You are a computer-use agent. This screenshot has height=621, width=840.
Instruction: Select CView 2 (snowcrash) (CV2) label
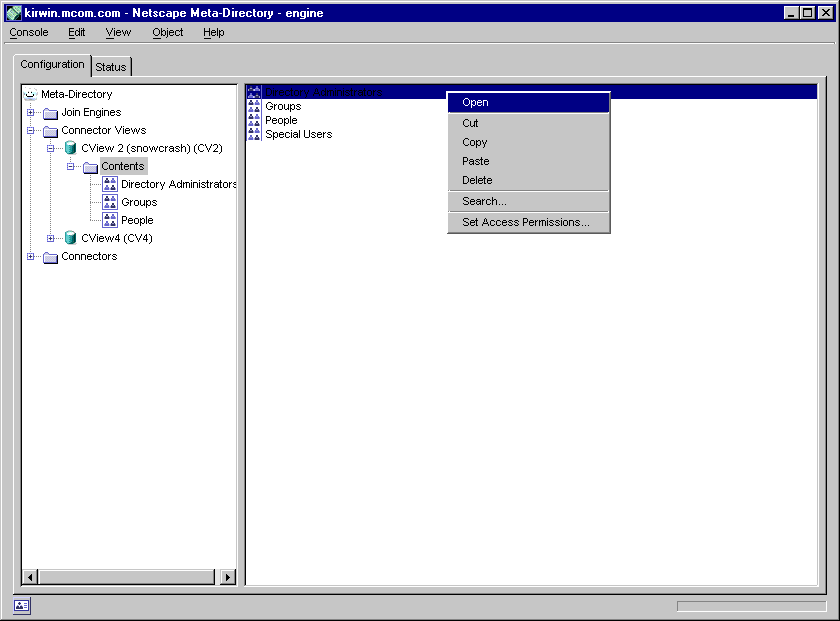click(x=152, y=148)
